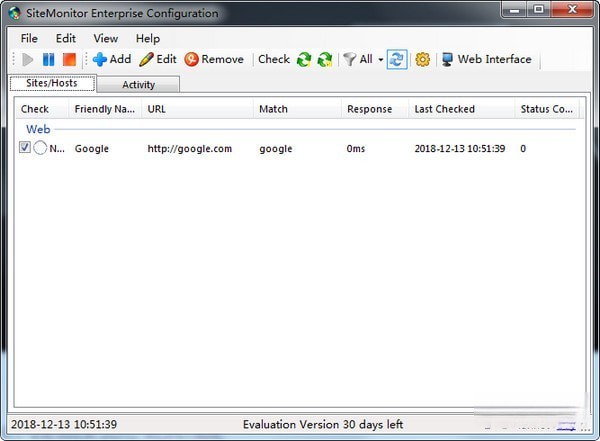
Task: Pause monitoring with the blue pause icon
Action: pos(48,59)
